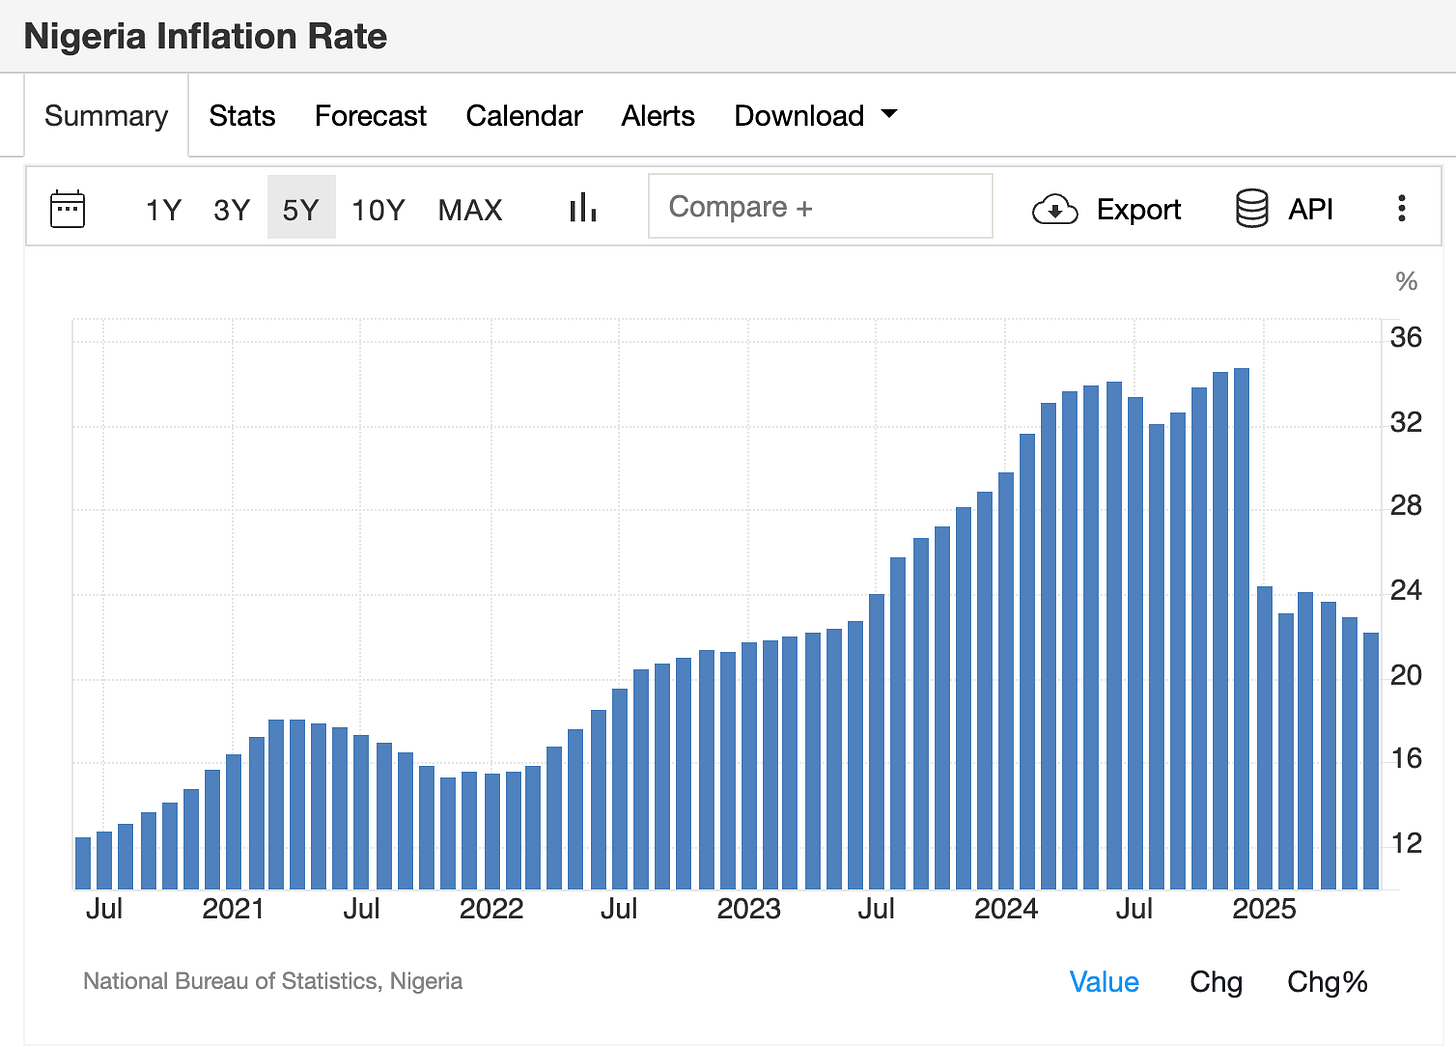Click the 20 y-axis value
The height and width of the screenshot is (1047, 1456).
click(1406, 676)
